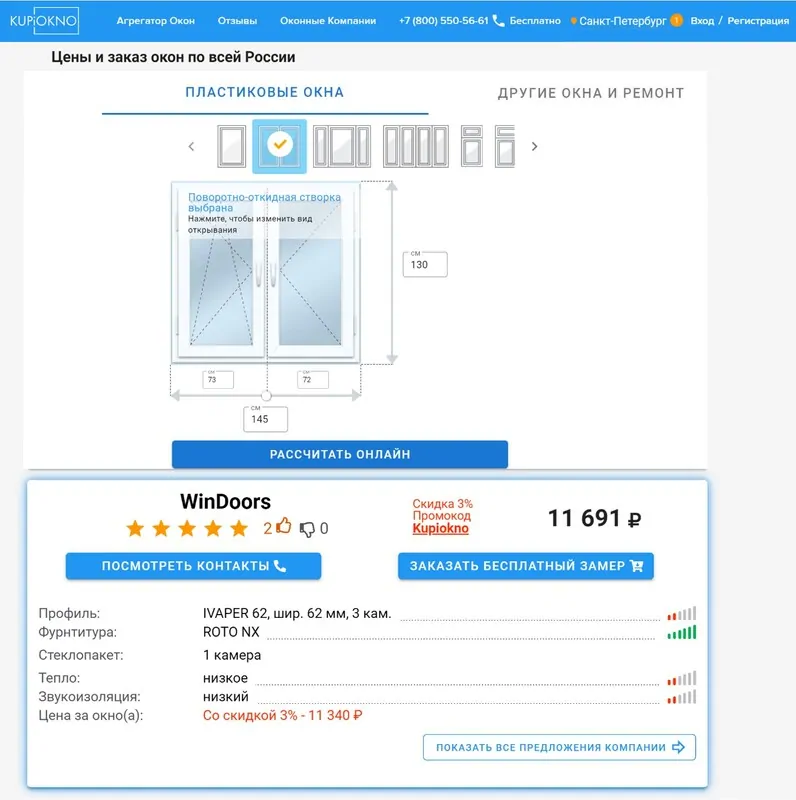Select single-sash window type

[232, 146]
